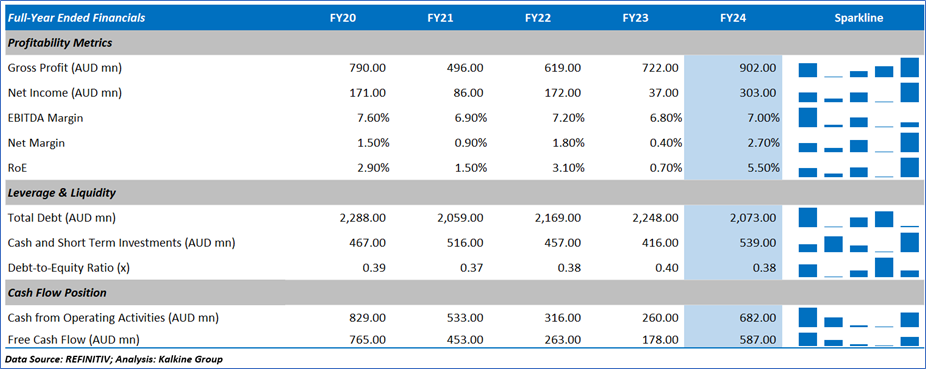The height and width of the screenshot is (369, 926).
Task: Select the Leverage & Liquidity section row
Action: [x=462, y=192]
